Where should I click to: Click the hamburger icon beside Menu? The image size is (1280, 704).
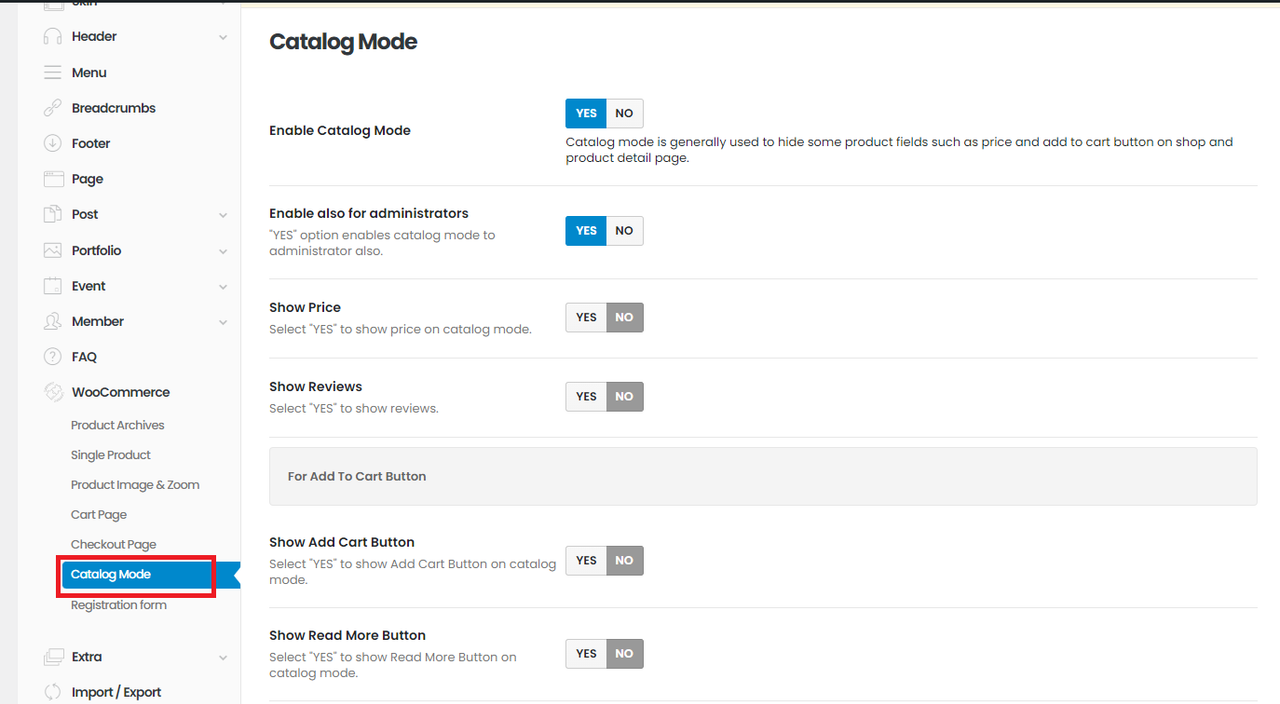pos(53,73)
